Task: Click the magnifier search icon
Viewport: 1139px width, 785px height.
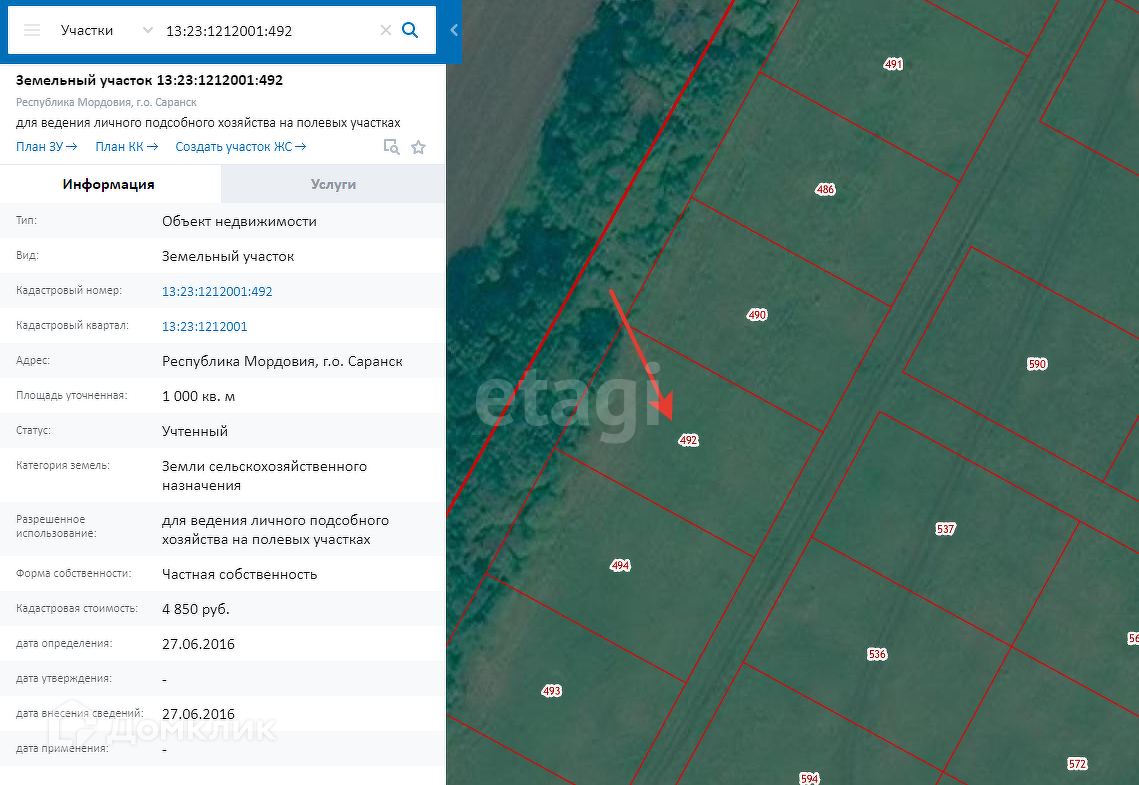Action: click(410, 30)
